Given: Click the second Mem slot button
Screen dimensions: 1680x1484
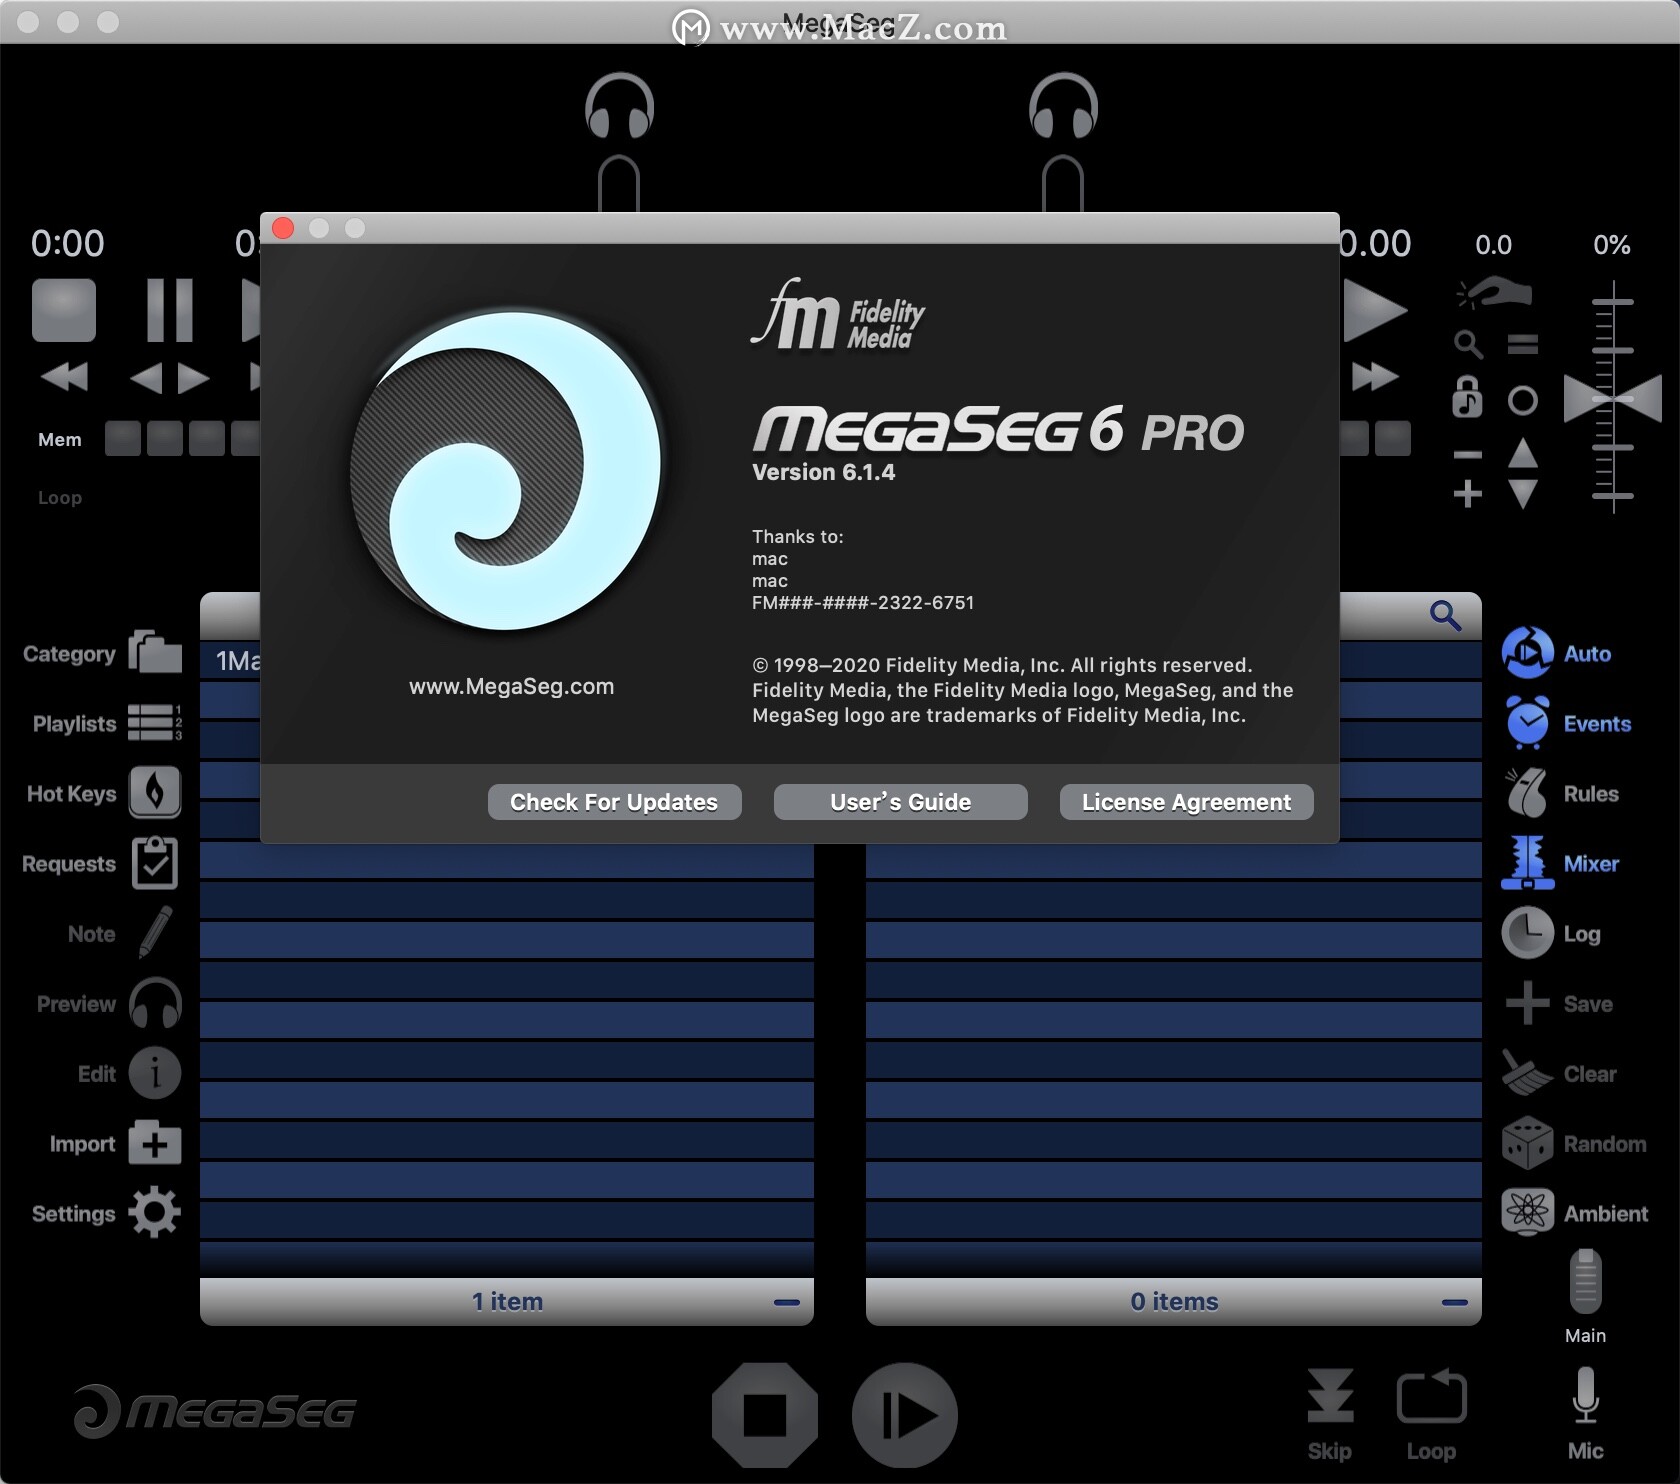Looking at the screenshot, I should coord(165,439).
